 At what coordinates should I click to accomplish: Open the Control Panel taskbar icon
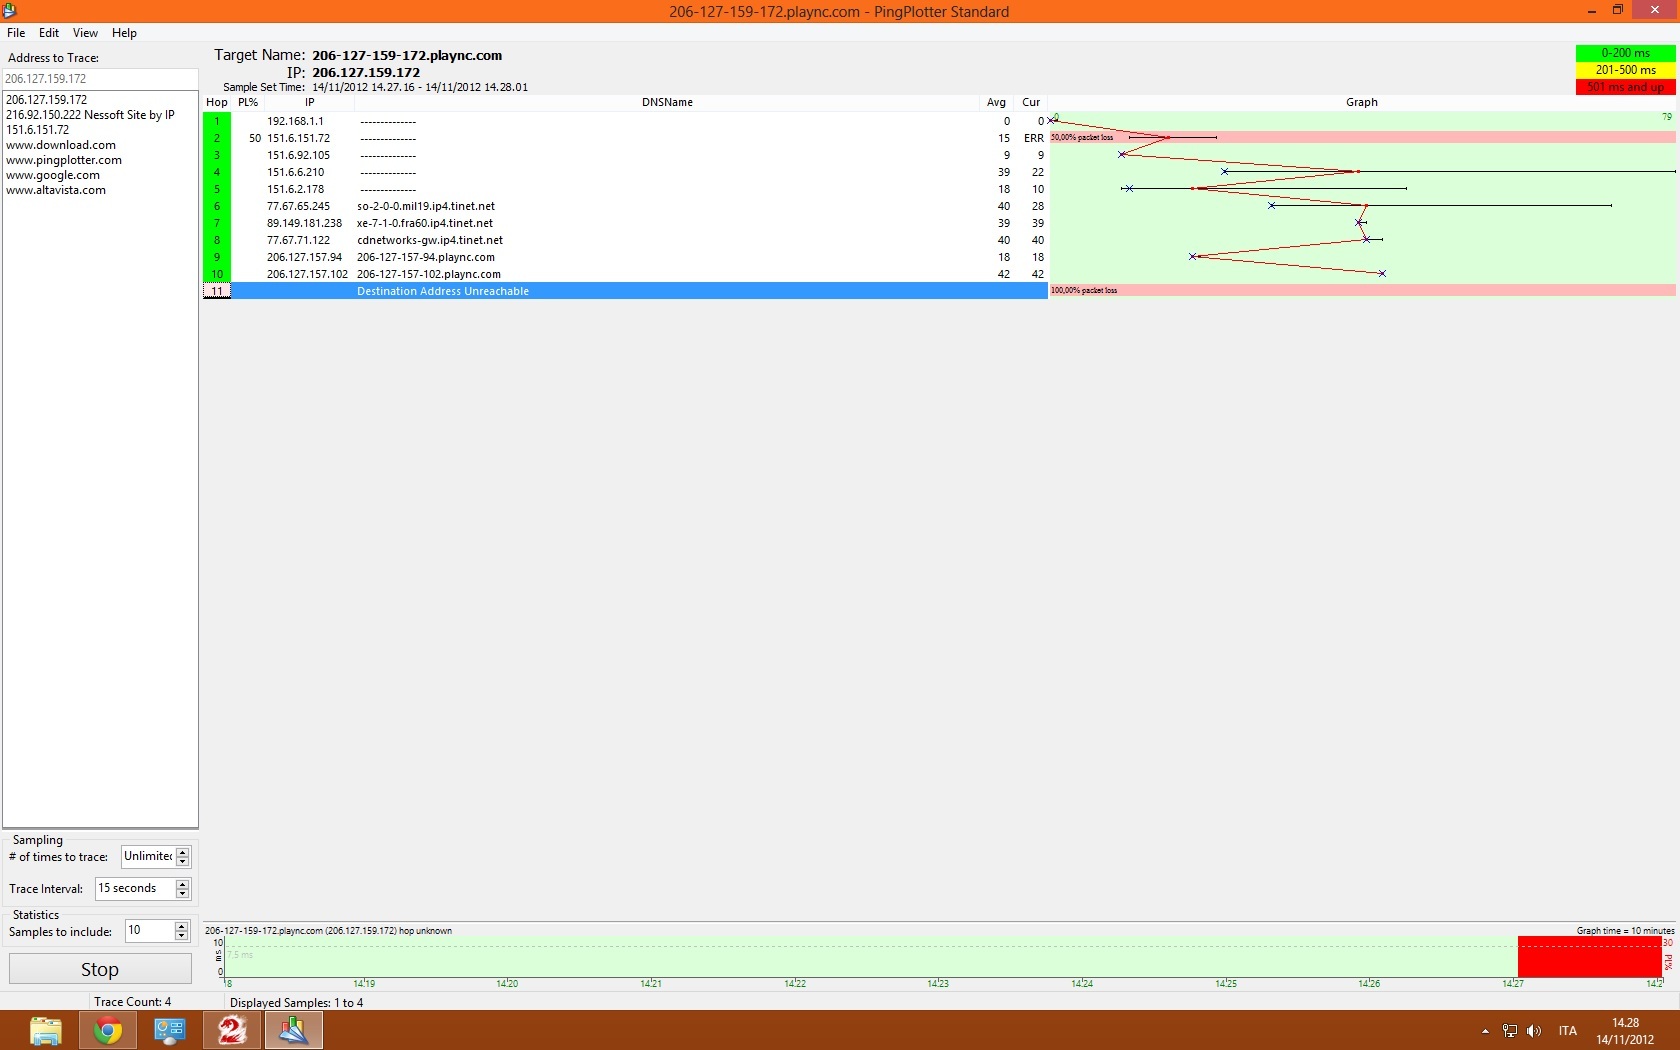pos(170,1030)
